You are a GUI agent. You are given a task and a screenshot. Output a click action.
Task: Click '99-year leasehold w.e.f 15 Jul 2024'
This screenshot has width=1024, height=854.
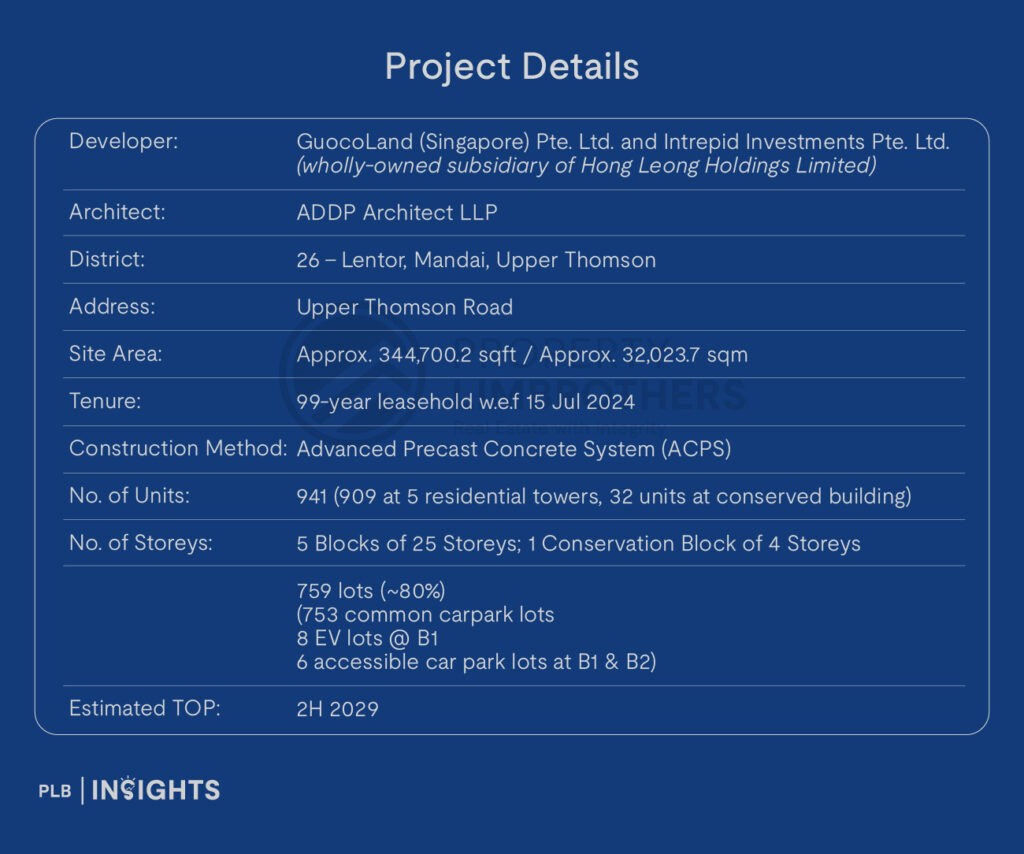(466, 402)
